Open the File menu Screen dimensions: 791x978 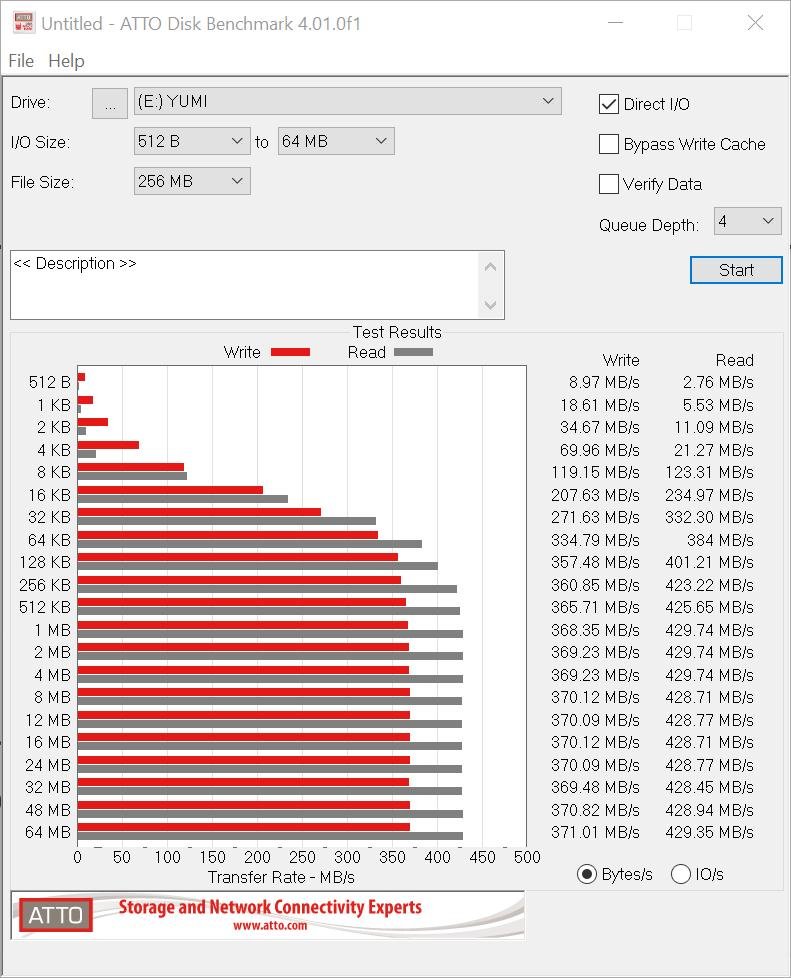(x=21, y=61)
